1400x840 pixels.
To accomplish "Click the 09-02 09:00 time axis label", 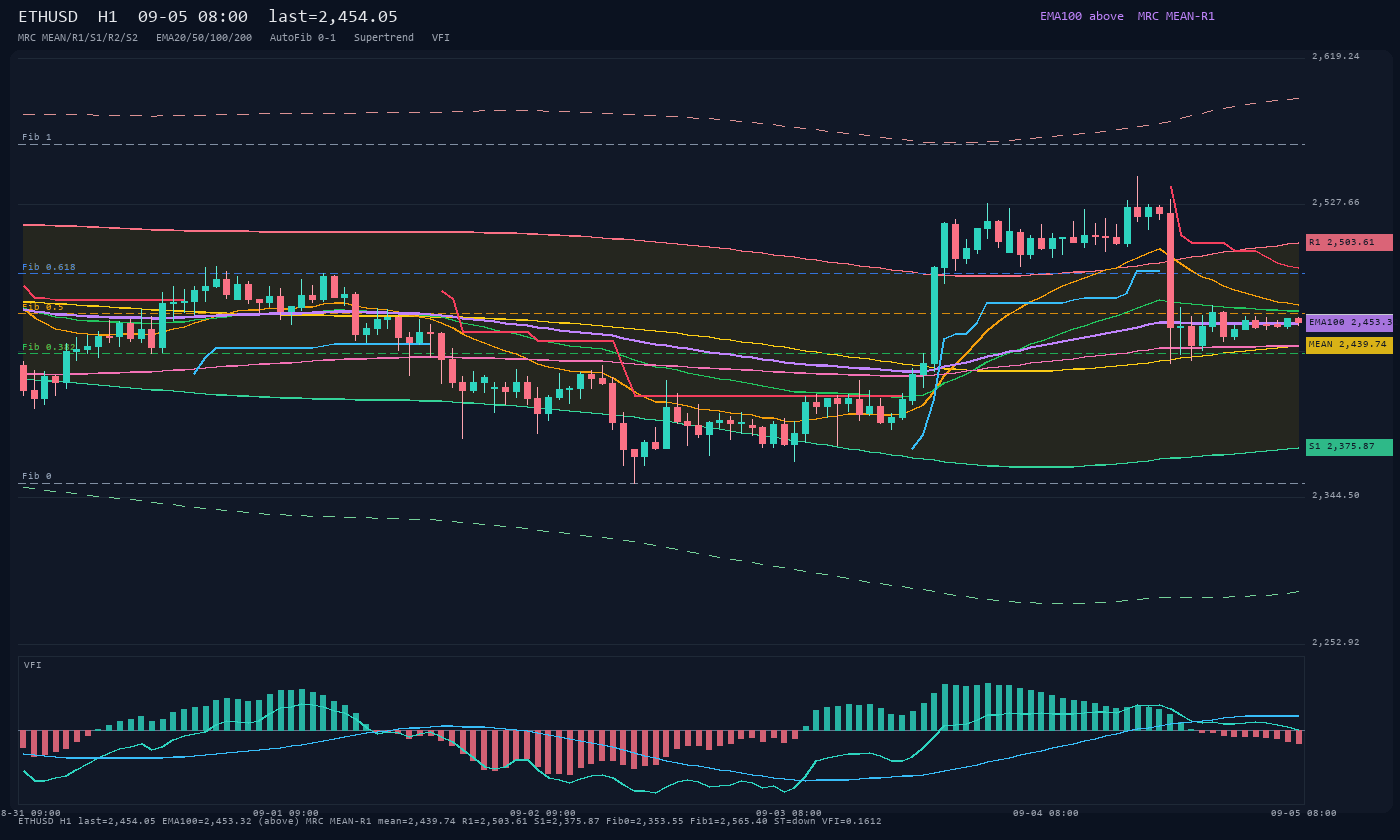I will 543,813.
